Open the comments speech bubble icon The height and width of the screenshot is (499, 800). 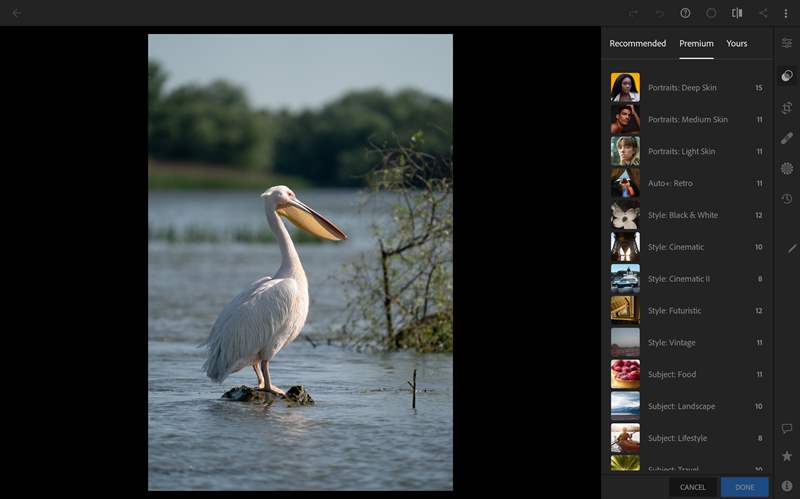[x=787, y=428]
